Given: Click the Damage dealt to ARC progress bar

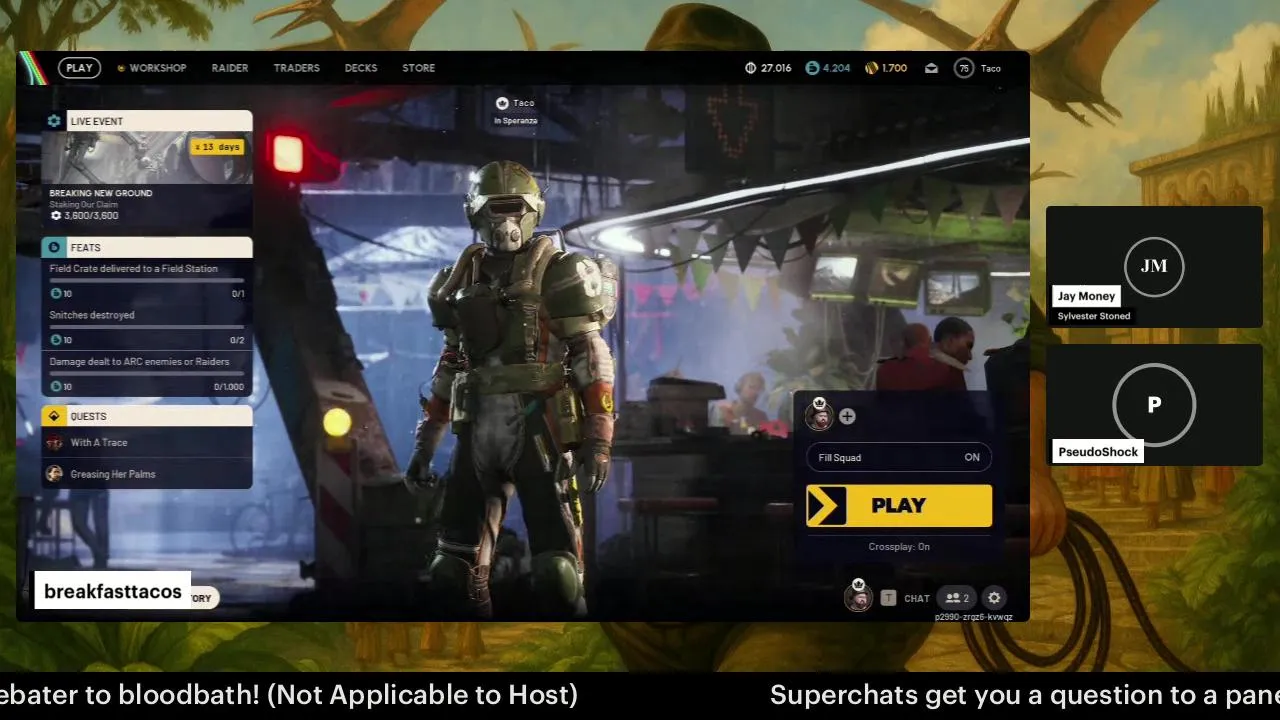Looking at the screenshot, I should point(147,374).
